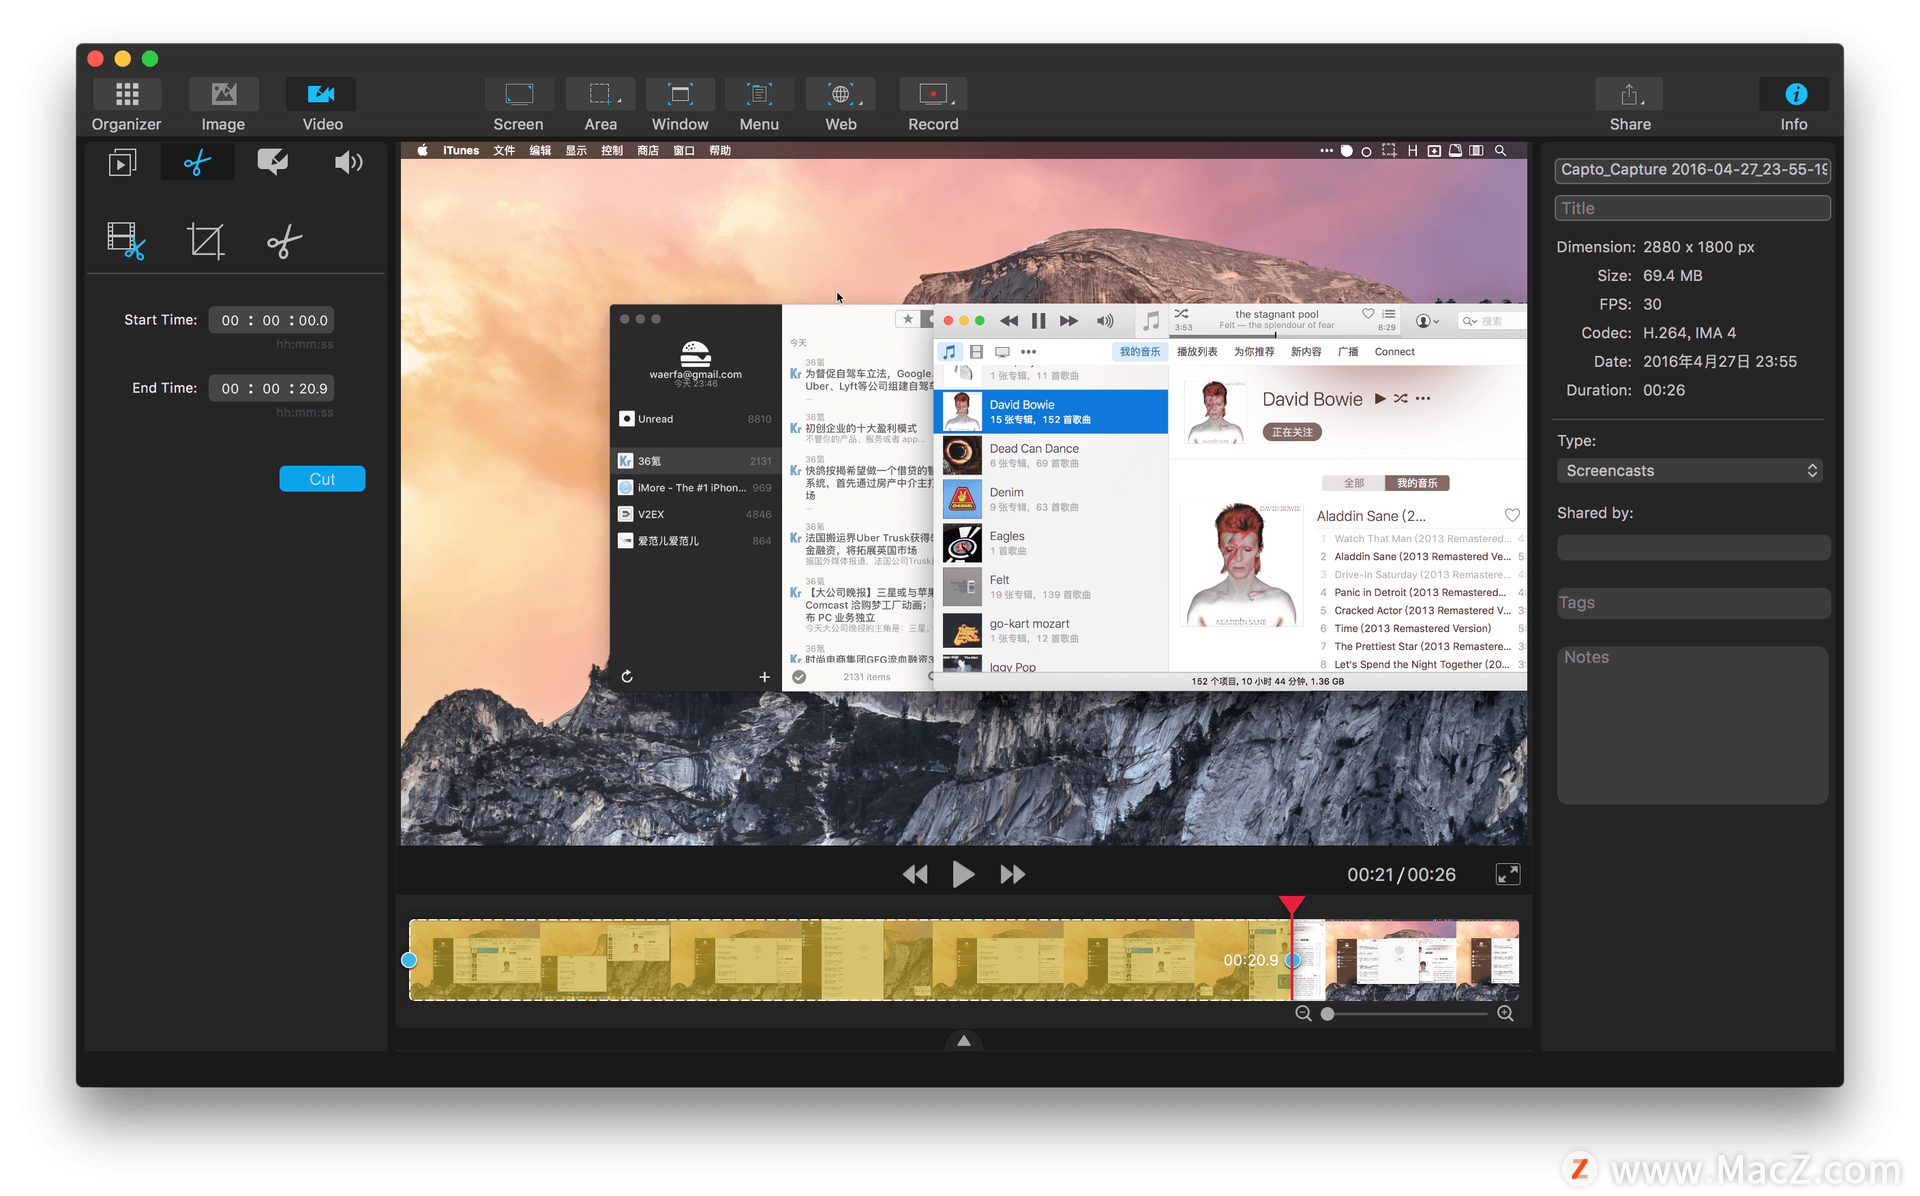Open the Type dropdown Screencasts
This screenshot has height=1196, width=1920.
[1689, 470]
